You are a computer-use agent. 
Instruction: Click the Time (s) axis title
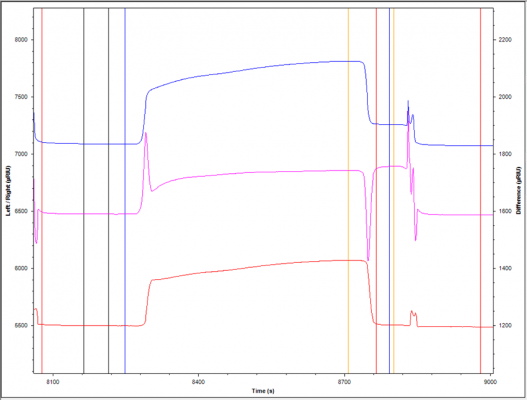tap(263, 391)
